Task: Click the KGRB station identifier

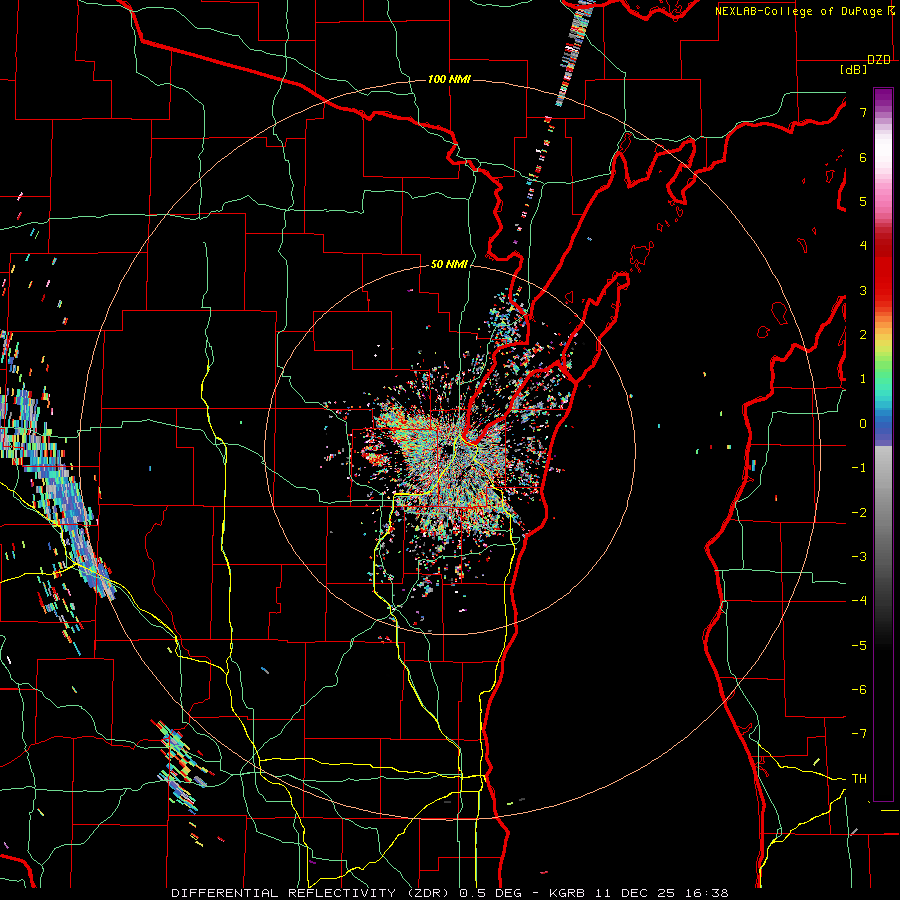Action: (567, 893)
